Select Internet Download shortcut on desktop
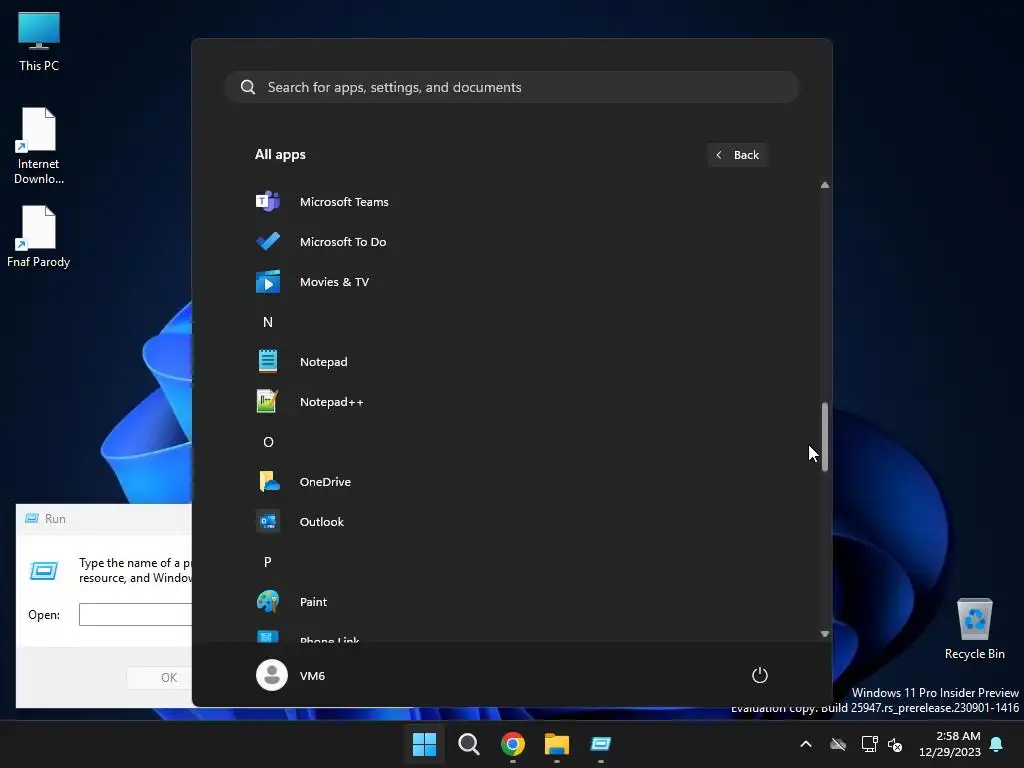 click(39, 146)
